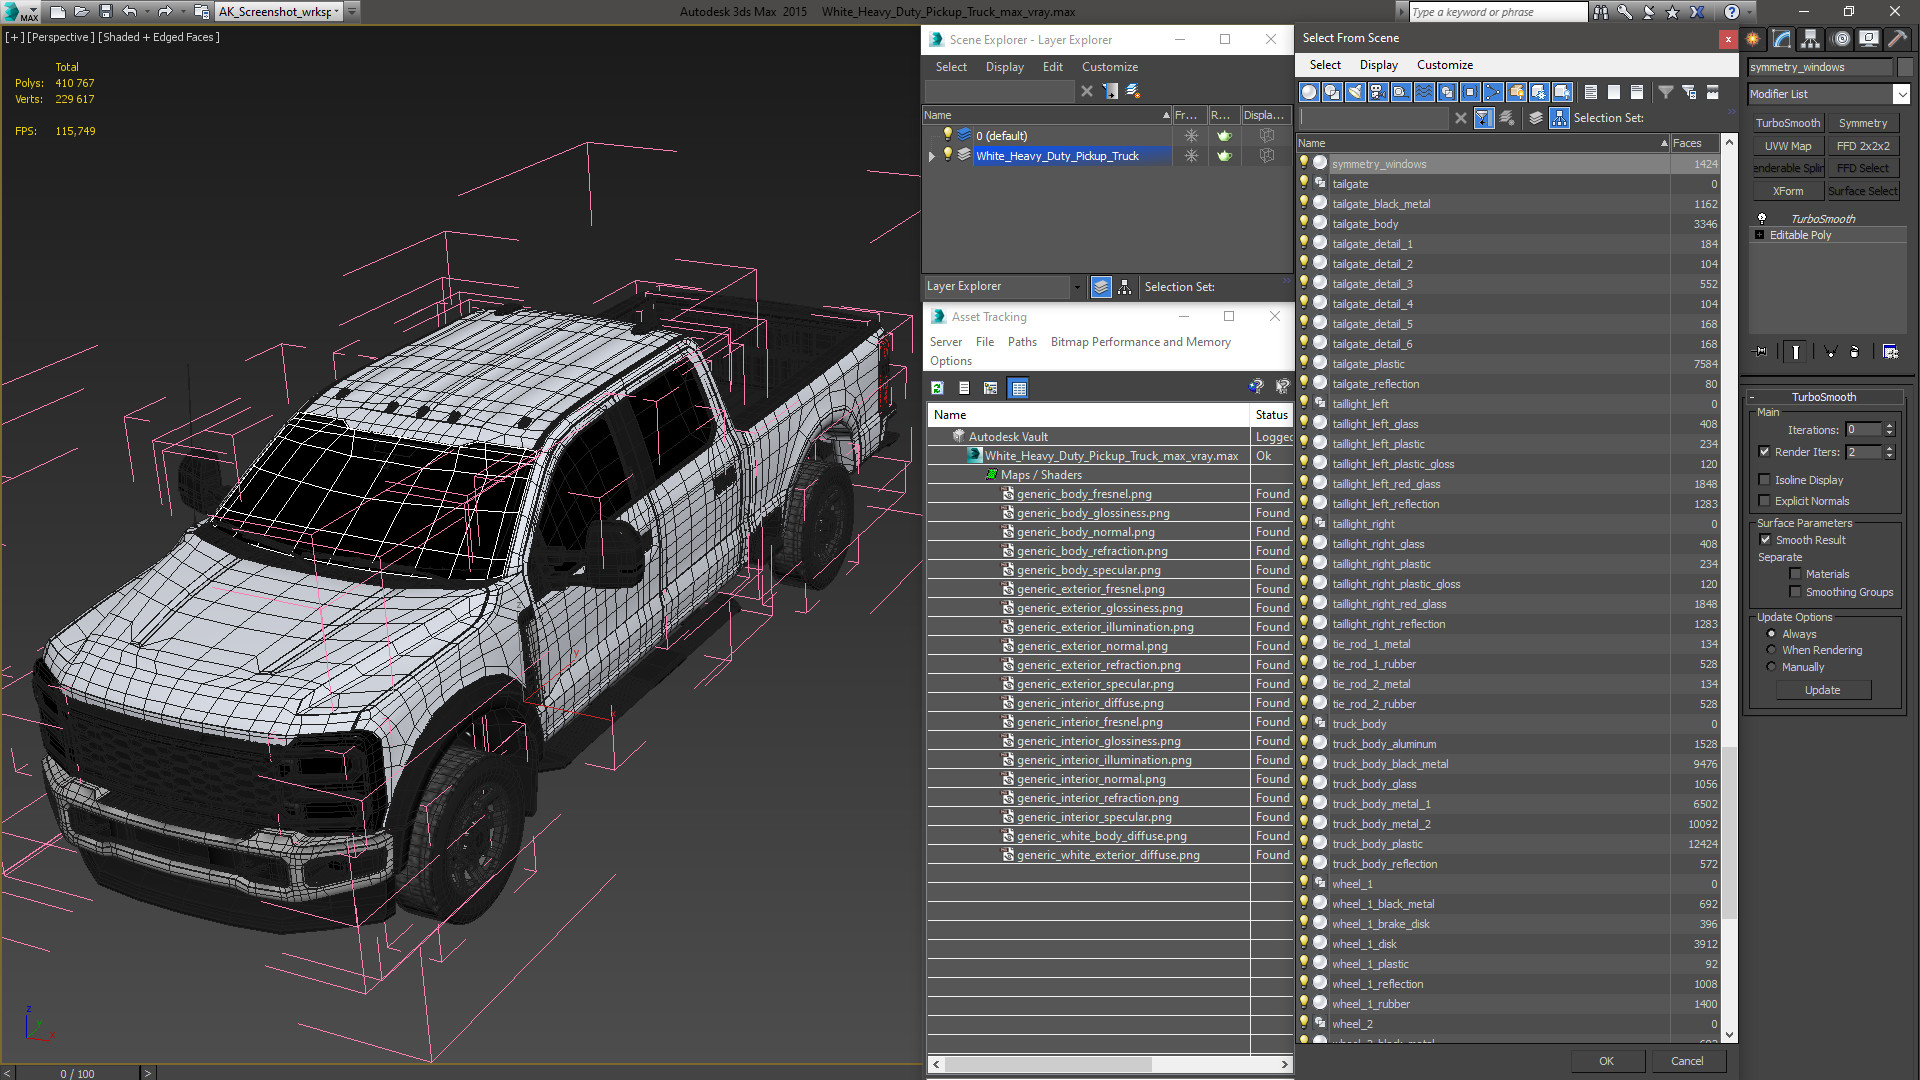
Task: Enable Separate by Materials checkbox
Action: coord(1795,574)
